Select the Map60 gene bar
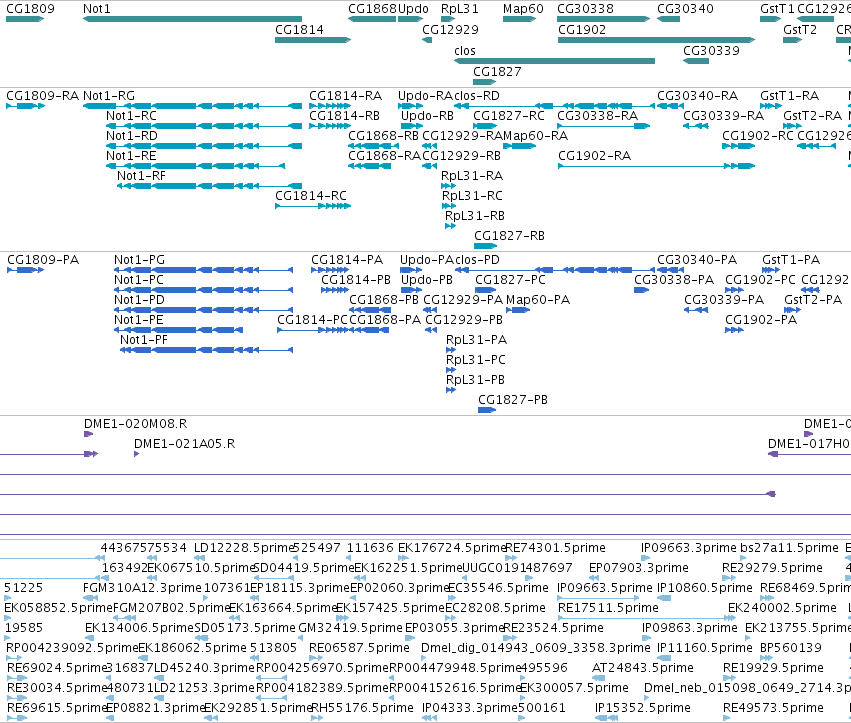Viewport: 851px width, 723px height. tap(519, 19)
